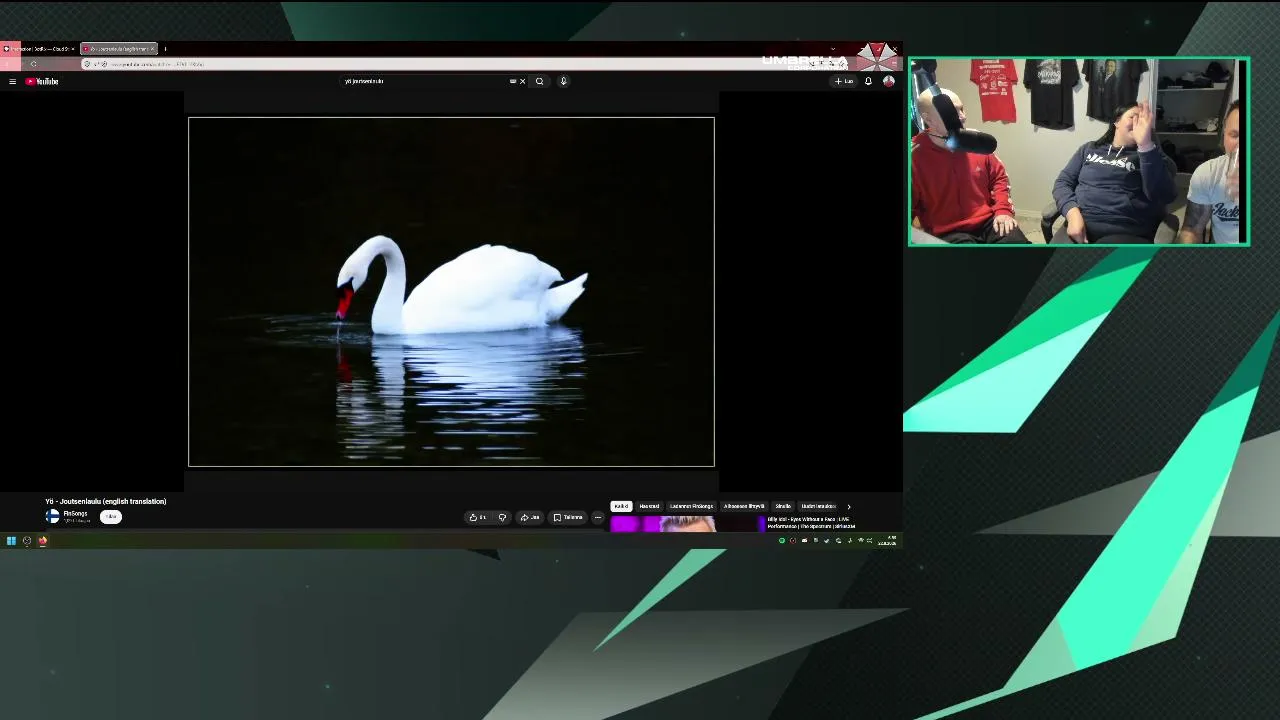Open the YouTube notifications bell
Image resolution: width=1280 pixels, height=720 pixels.
(868, 82)
